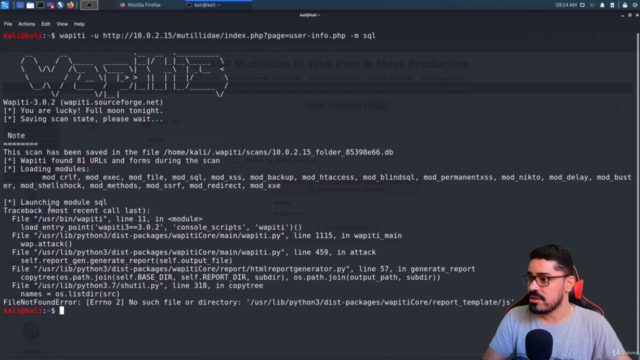Viewport: 640px width, 360px height.
Task: Click the 09:14 AM panel clock
Action: (x=566, y=5)
